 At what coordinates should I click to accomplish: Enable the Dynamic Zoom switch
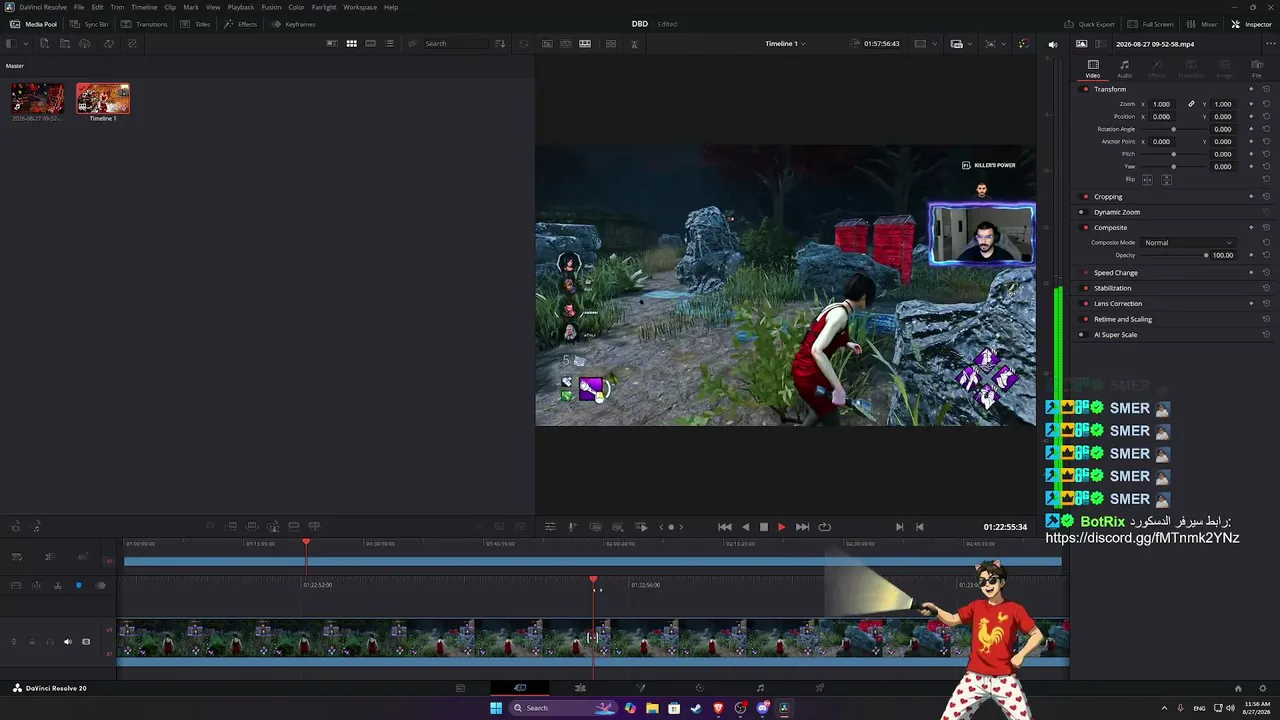(x=1081, y=212)
